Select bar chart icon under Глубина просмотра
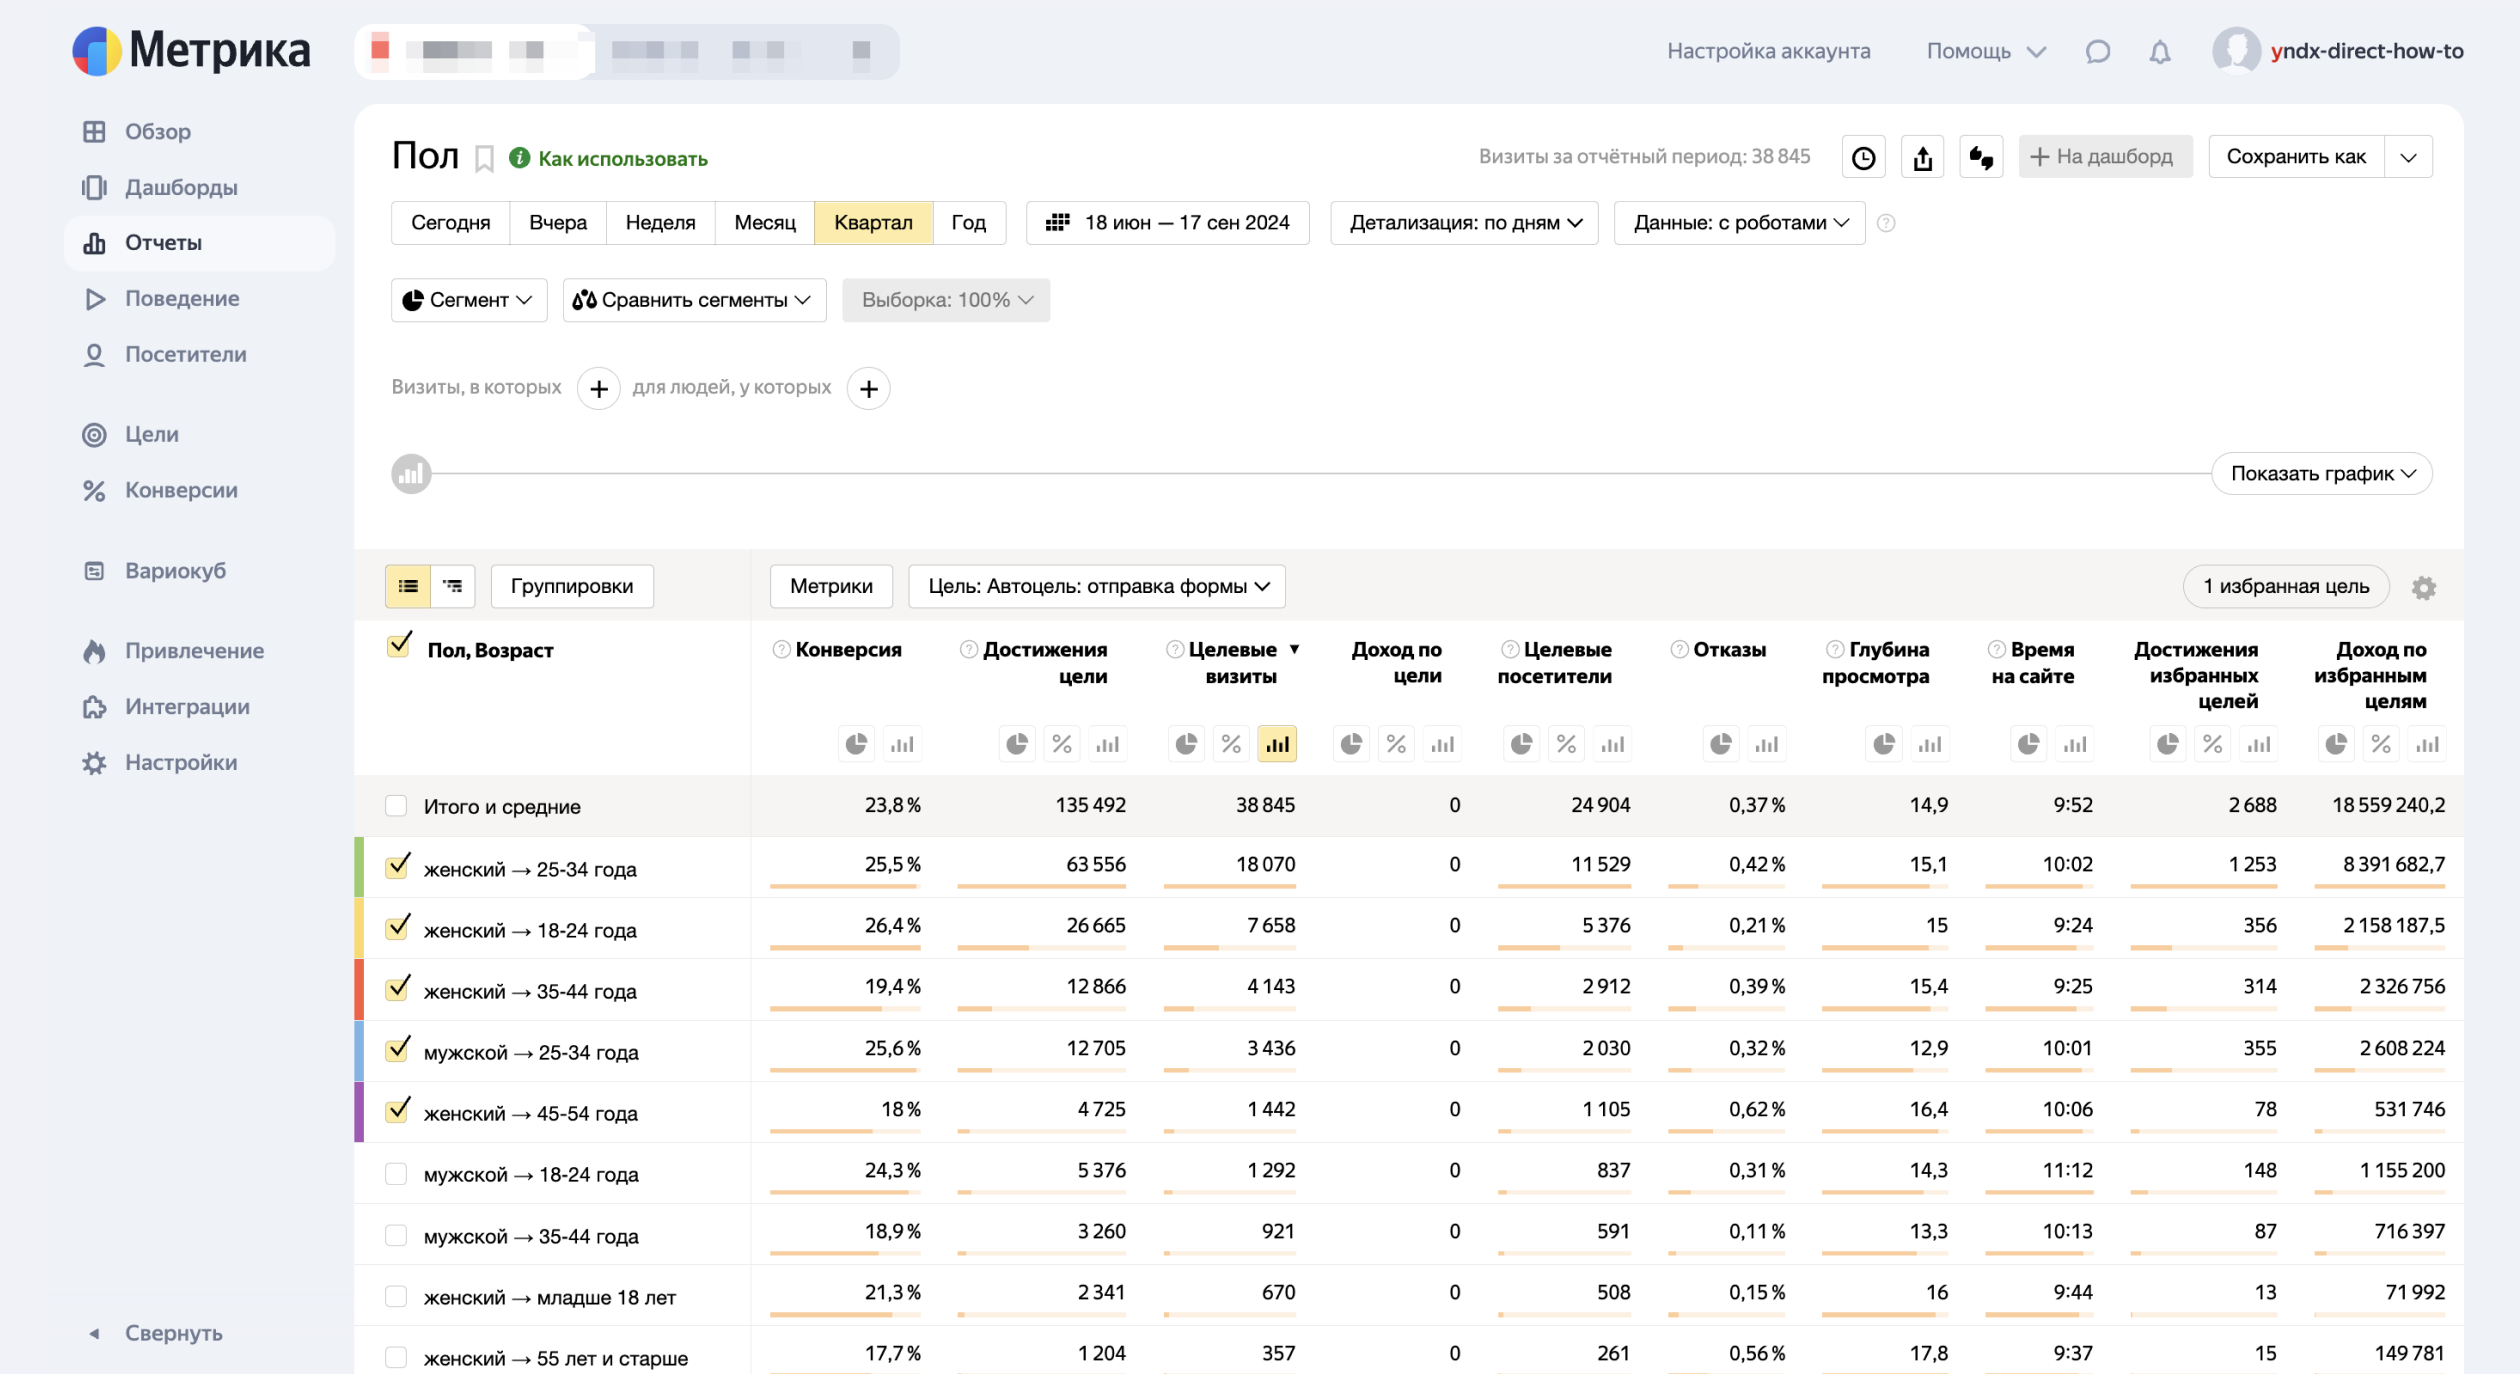 point(1930,744)
